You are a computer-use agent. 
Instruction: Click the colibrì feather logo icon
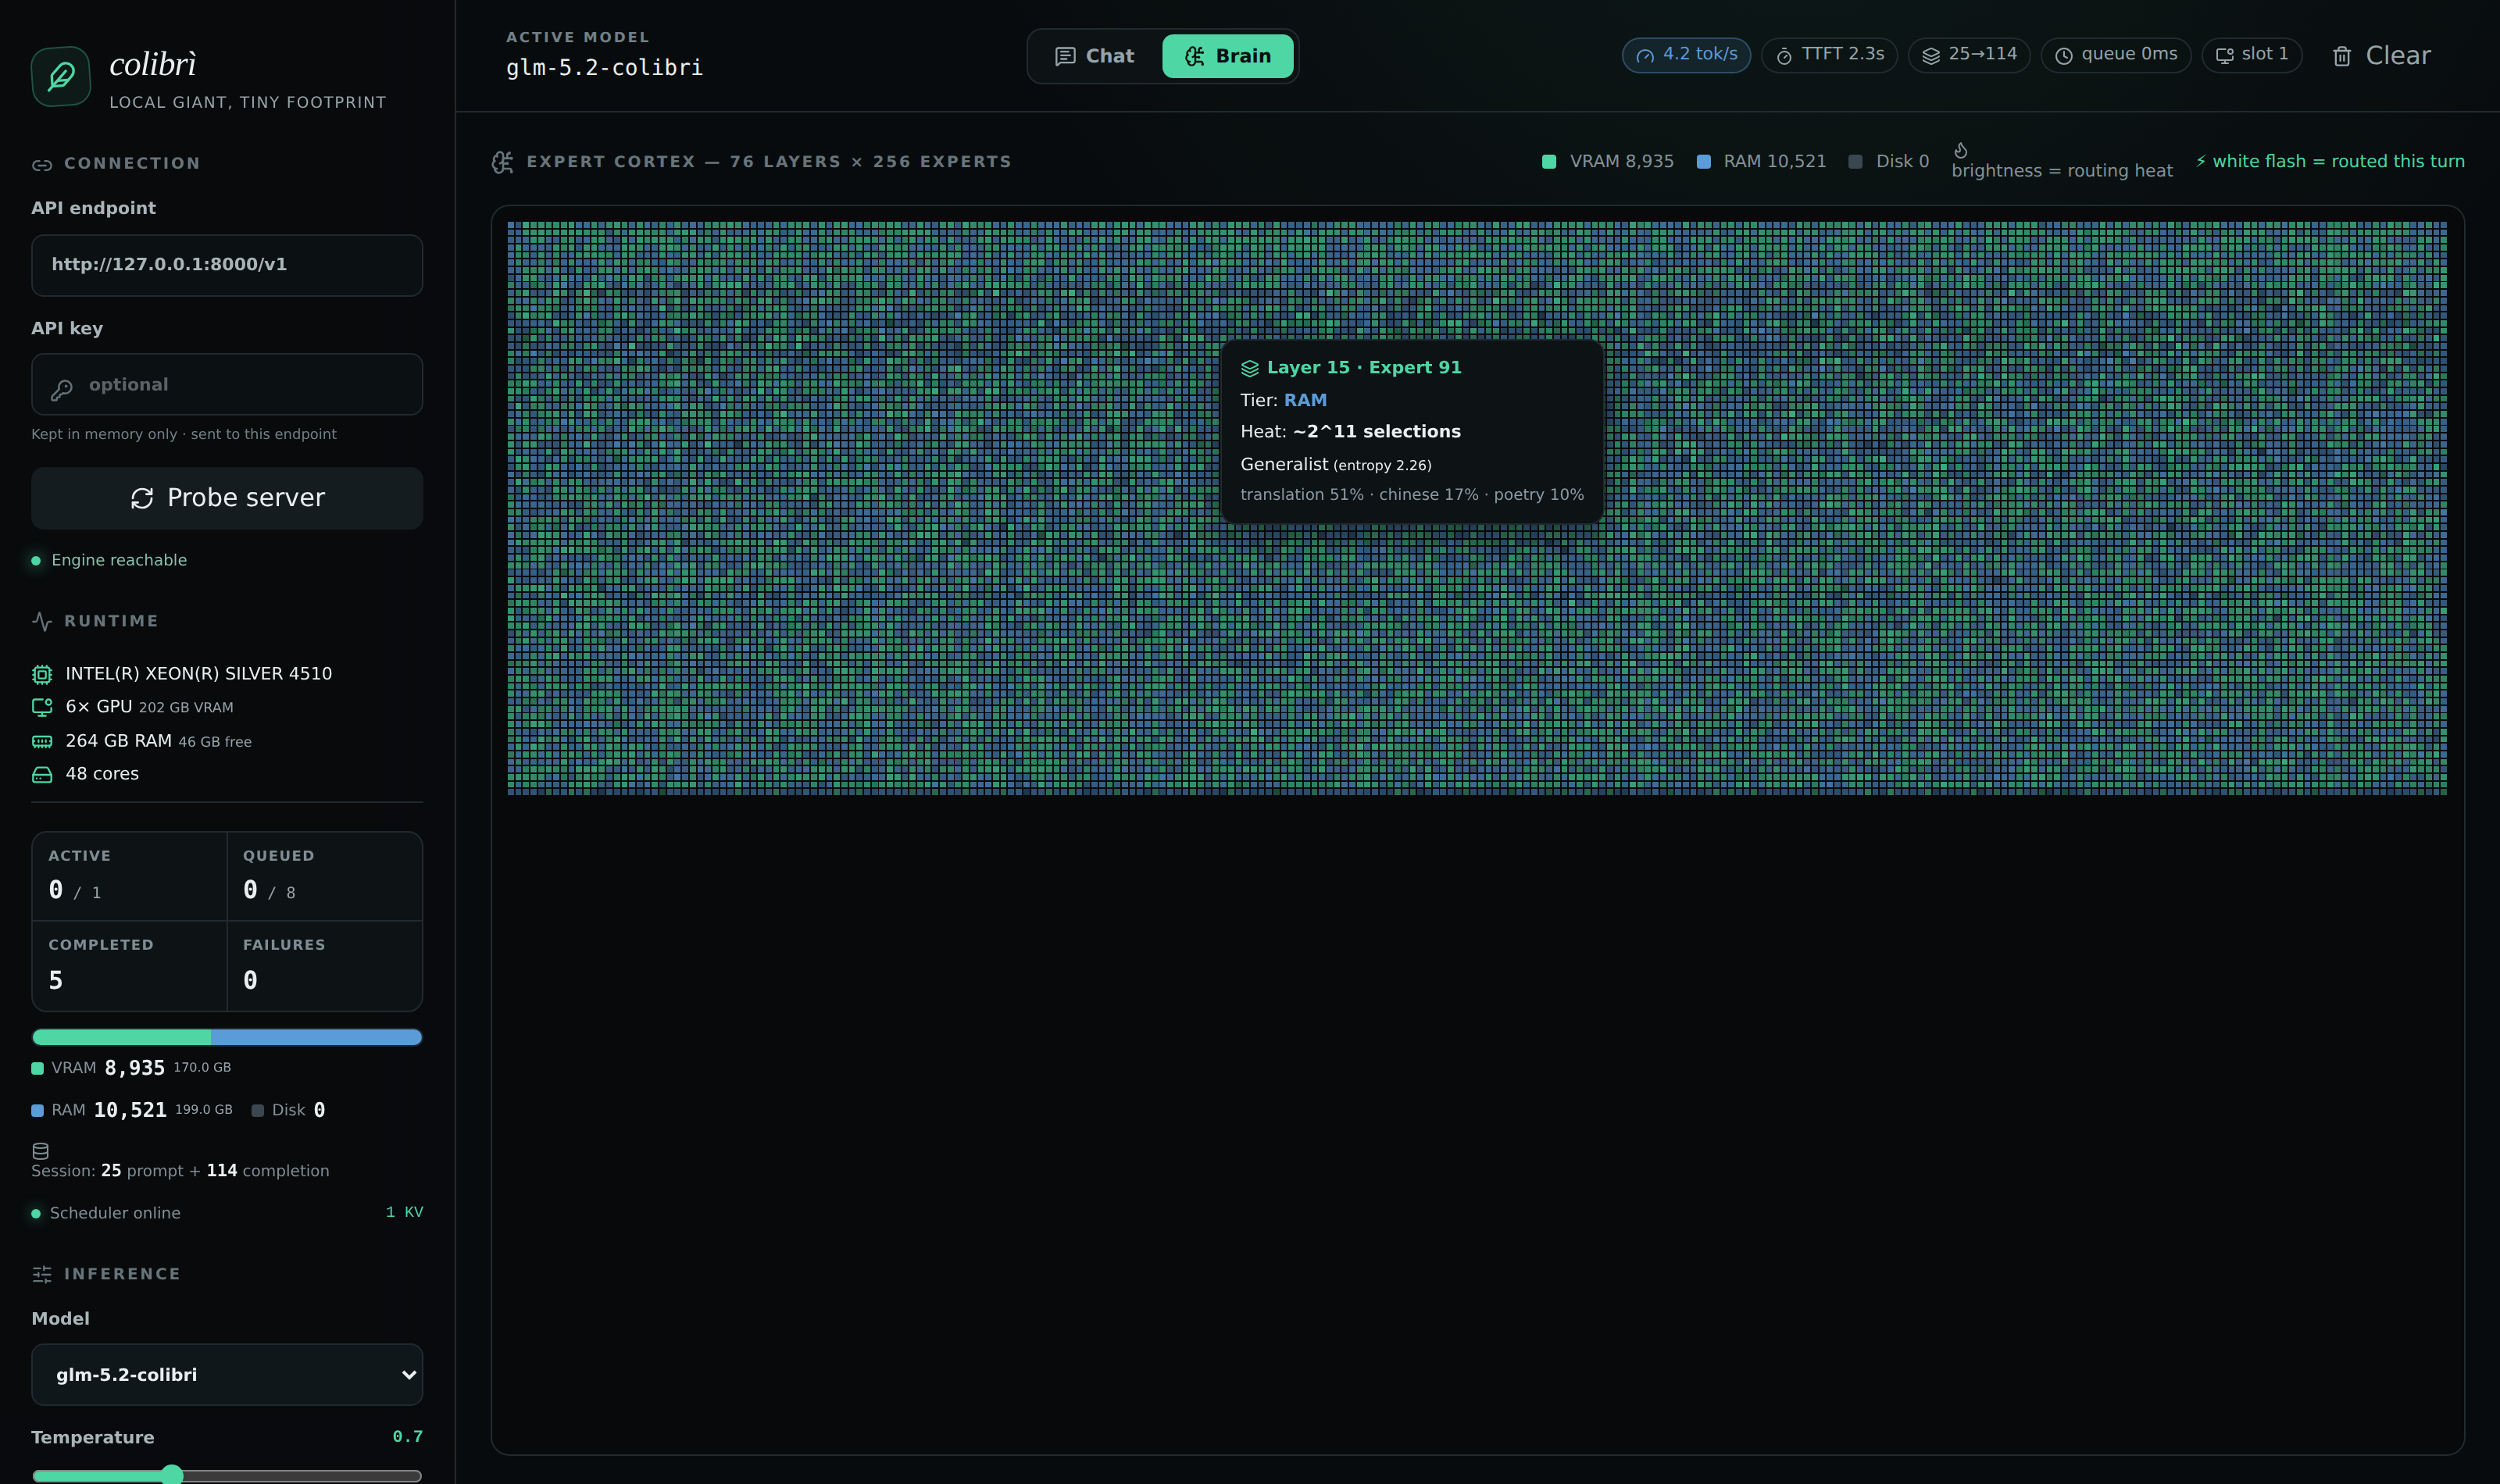pyautogui.click(x=61, y=76)
